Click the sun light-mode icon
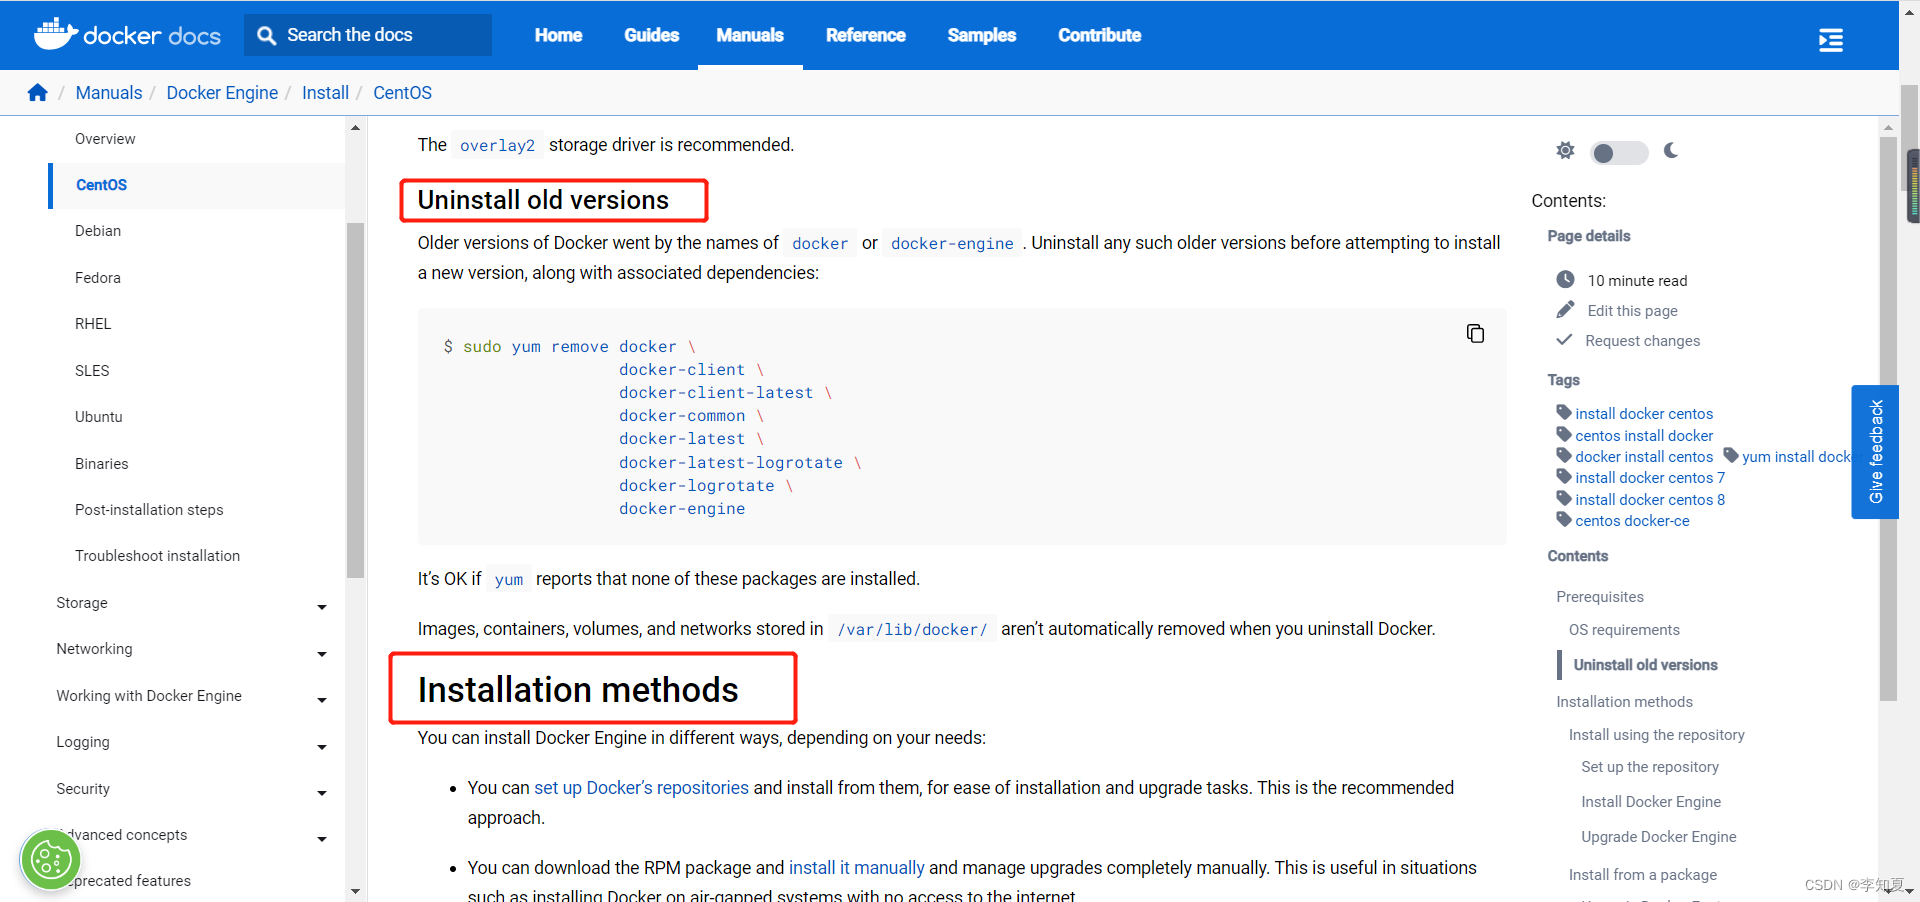Screen dimensions: 1920x902 1565,151
